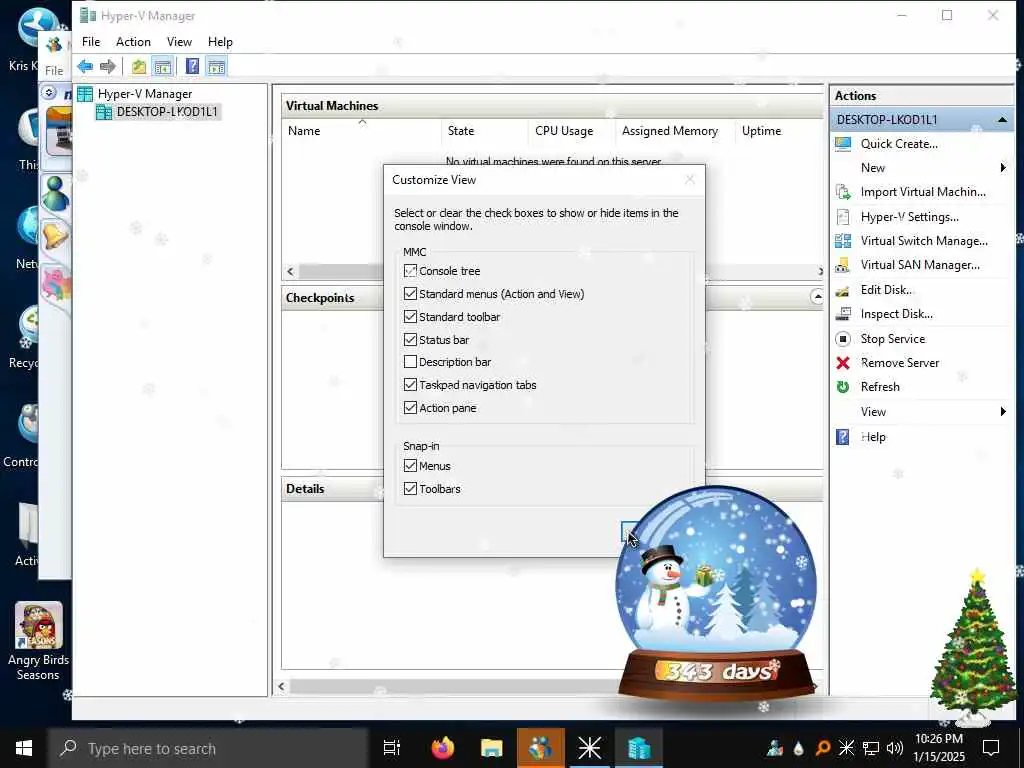Screen dimensions: 1024x768
Task: Open Task View on taskbar
Action: click(392, 748)
